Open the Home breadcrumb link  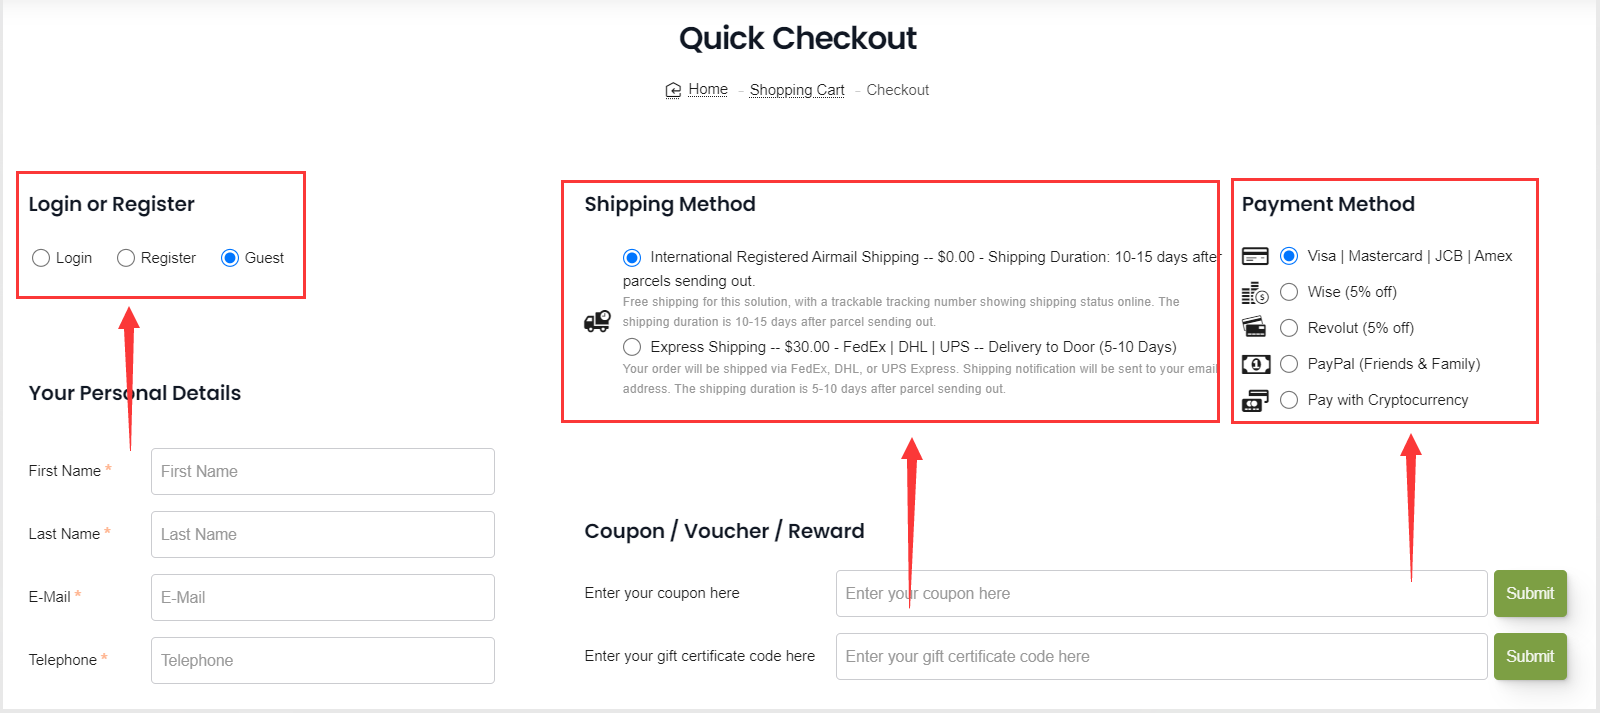click(708, 89)
